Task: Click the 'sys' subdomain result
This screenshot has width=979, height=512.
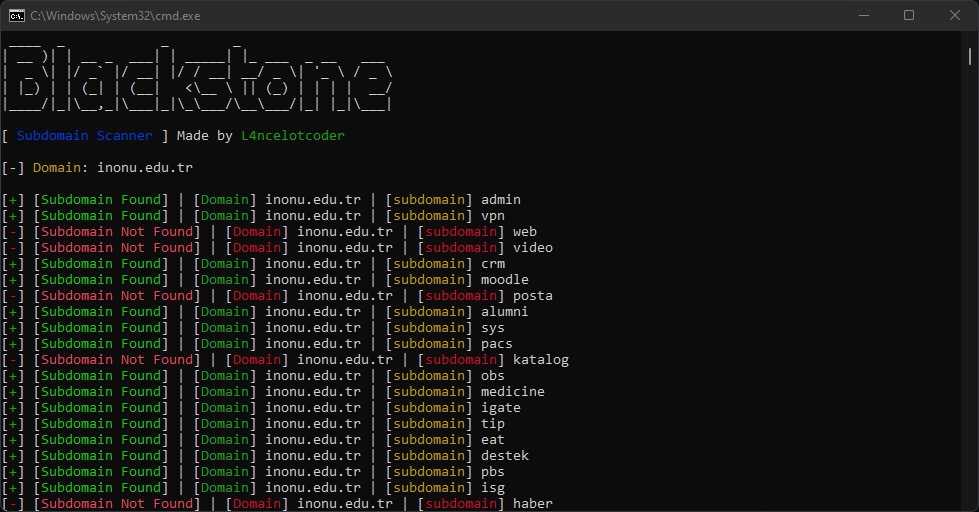Action: click(x=493, y=328)
